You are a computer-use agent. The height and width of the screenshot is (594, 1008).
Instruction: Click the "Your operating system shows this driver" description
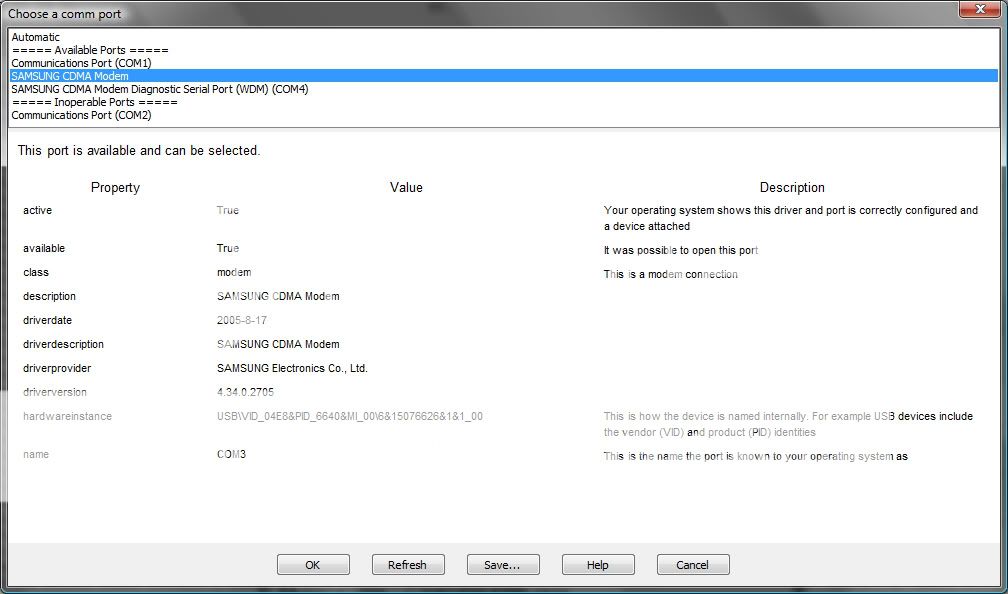pyautogui.click(x=791, y=218)
